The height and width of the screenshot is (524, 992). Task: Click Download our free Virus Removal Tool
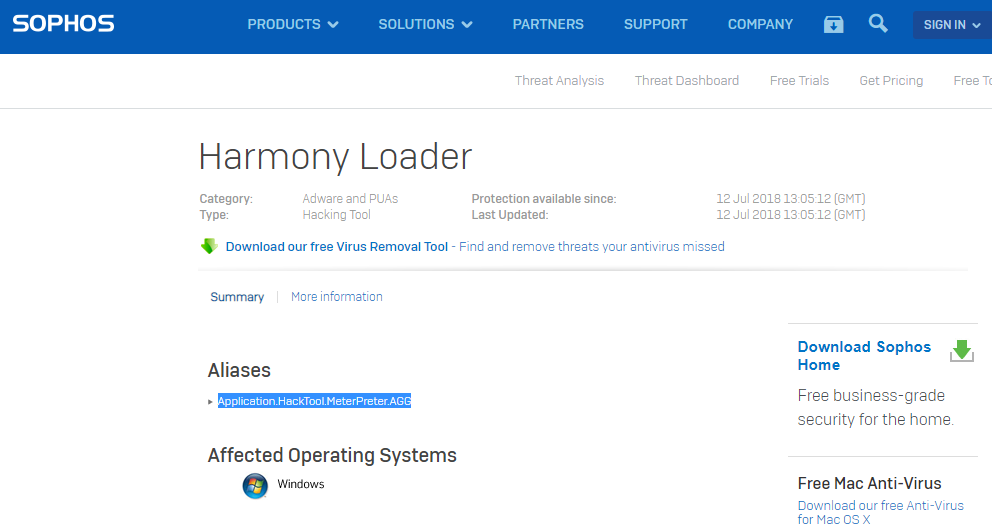click(337, 247)
